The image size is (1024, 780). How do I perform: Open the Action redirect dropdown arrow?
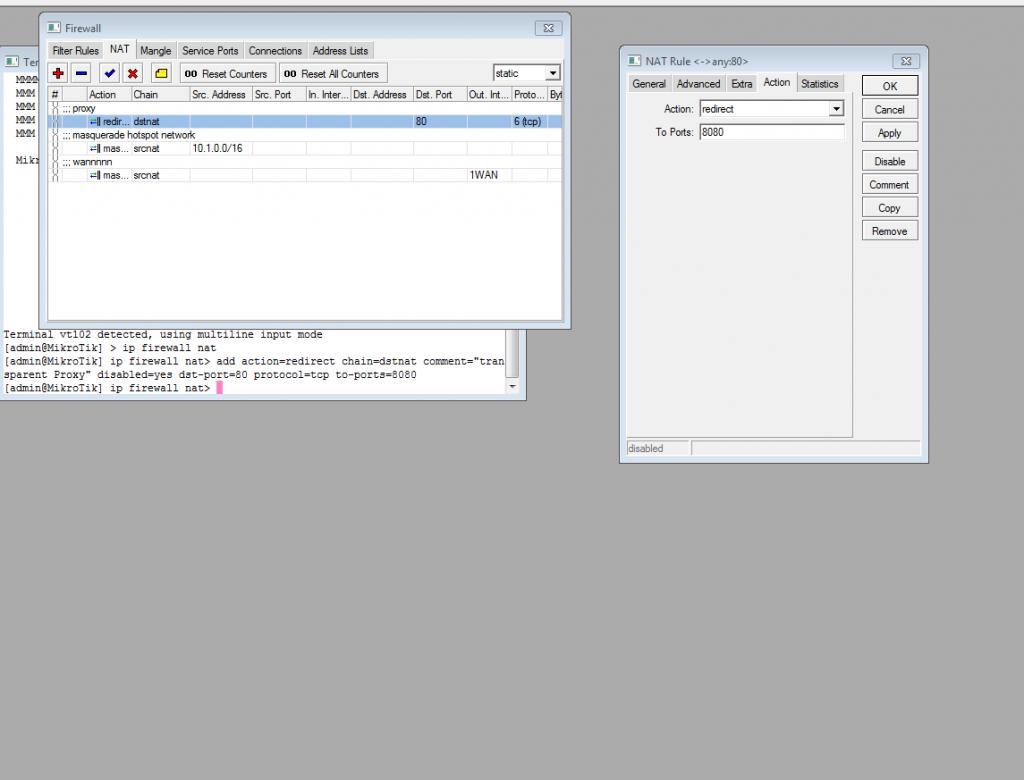click(836, 109)
